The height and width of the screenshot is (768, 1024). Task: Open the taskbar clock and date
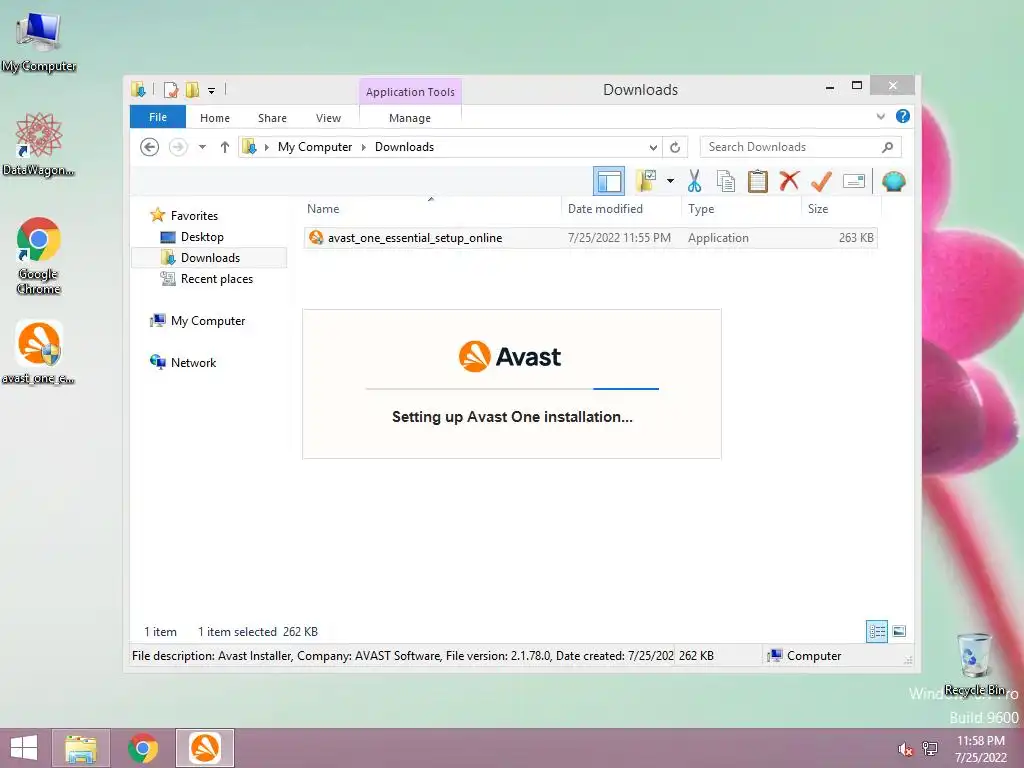981,749
